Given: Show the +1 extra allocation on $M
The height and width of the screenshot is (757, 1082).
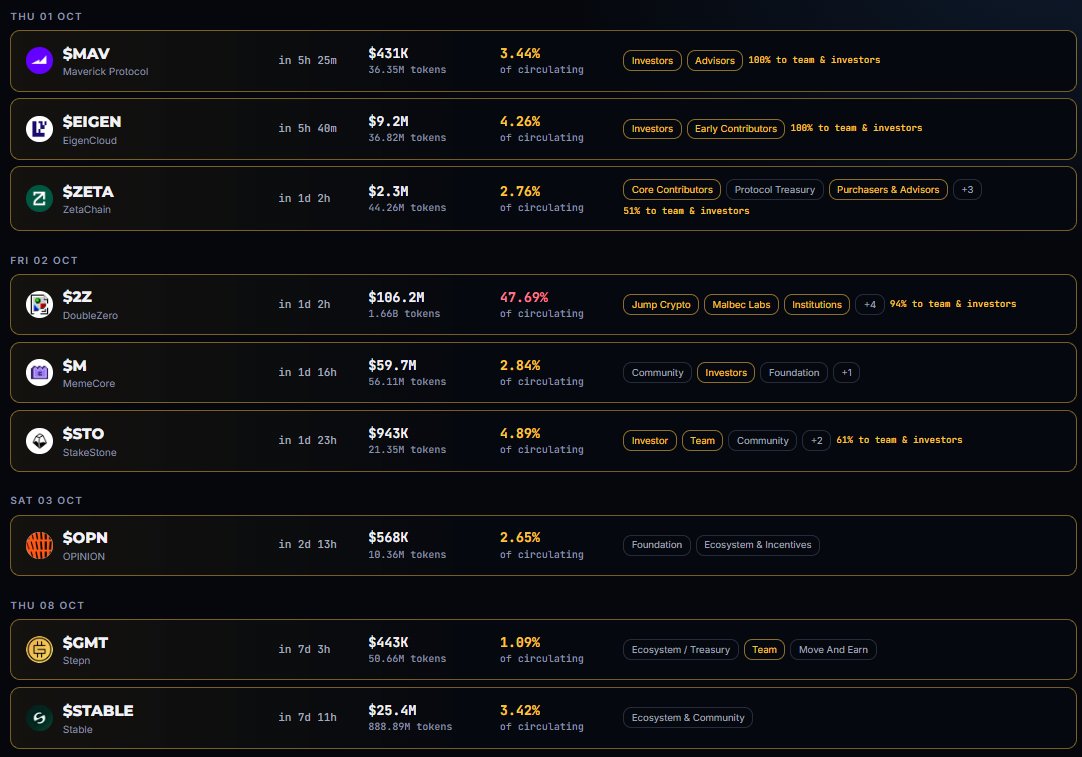Looking at the screenshot, I should pyautogui.click(x=846, y=373).
